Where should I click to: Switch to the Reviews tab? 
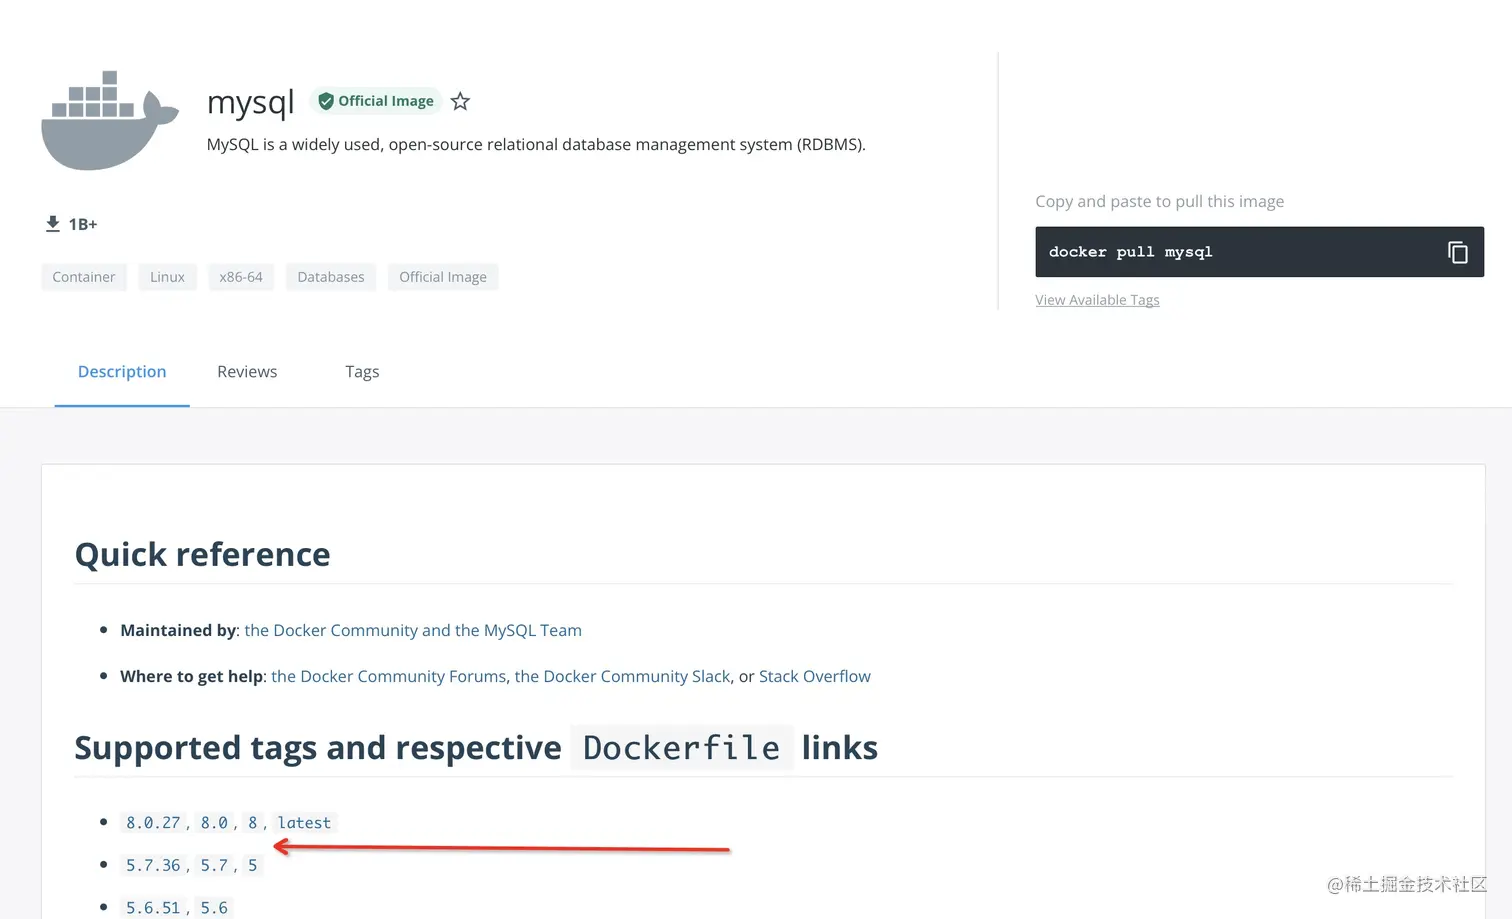(x=247, y=372)
